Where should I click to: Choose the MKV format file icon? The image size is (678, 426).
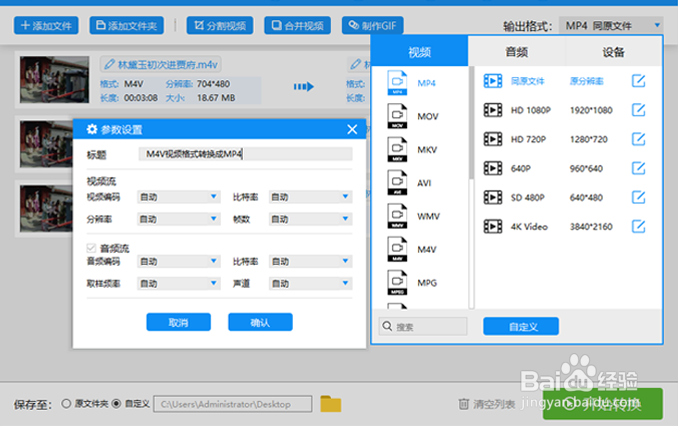click(x=397, y=149)
